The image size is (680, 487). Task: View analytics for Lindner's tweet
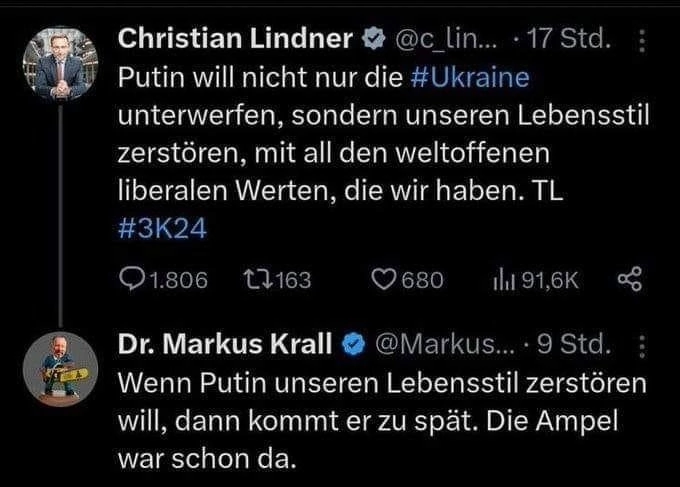click(501, 281)
